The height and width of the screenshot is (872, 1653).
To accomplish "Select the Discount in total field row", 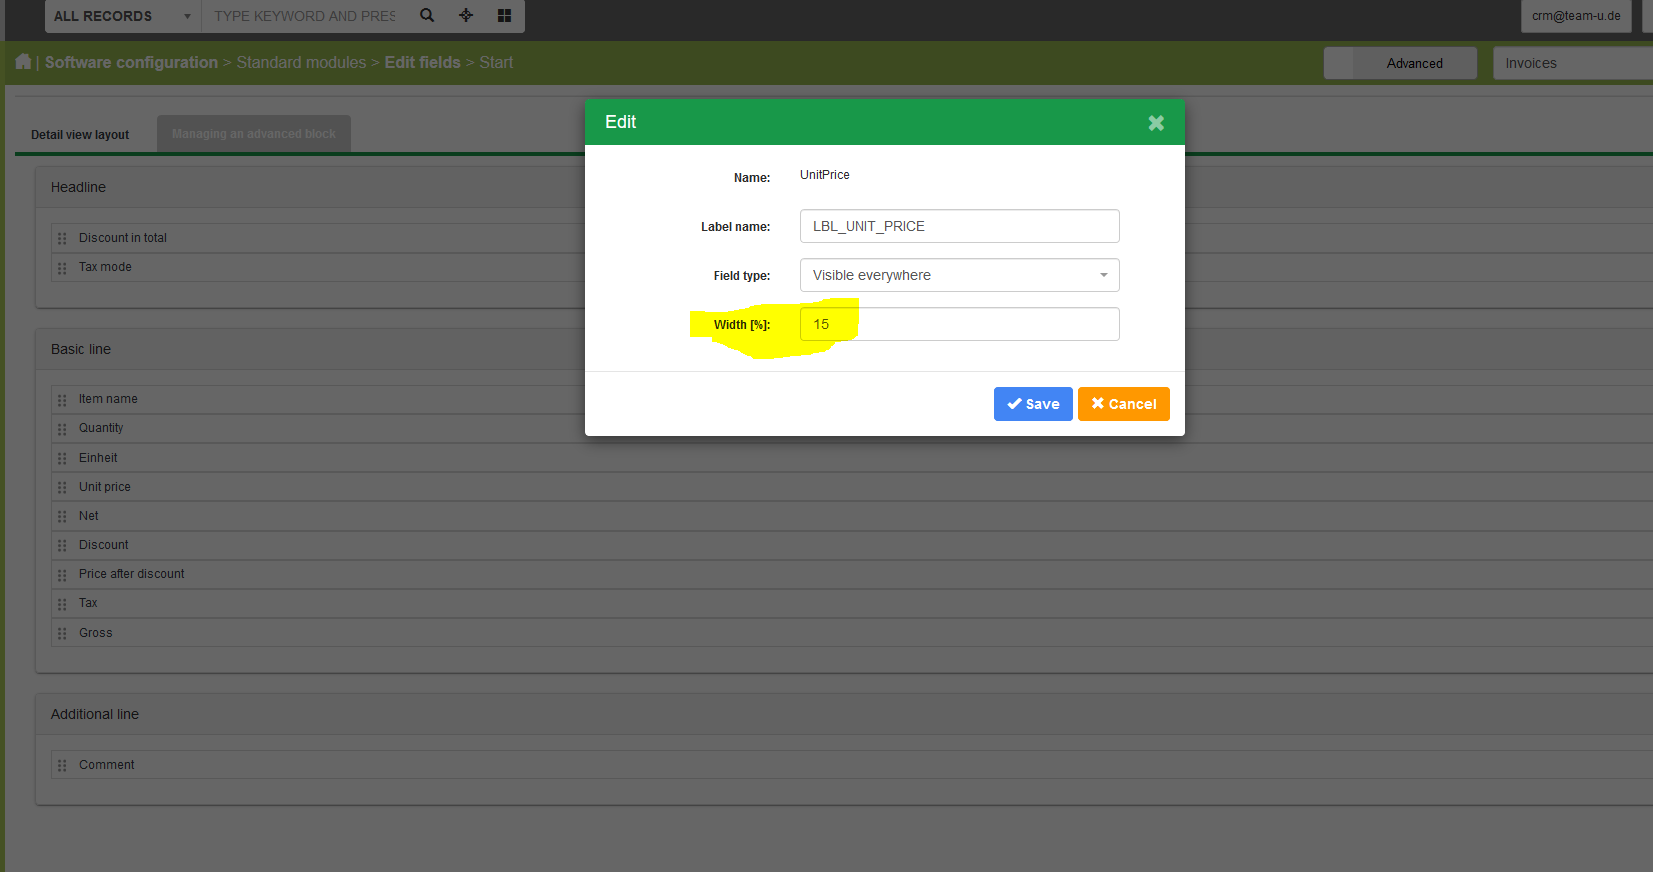I will pos(852,238).
